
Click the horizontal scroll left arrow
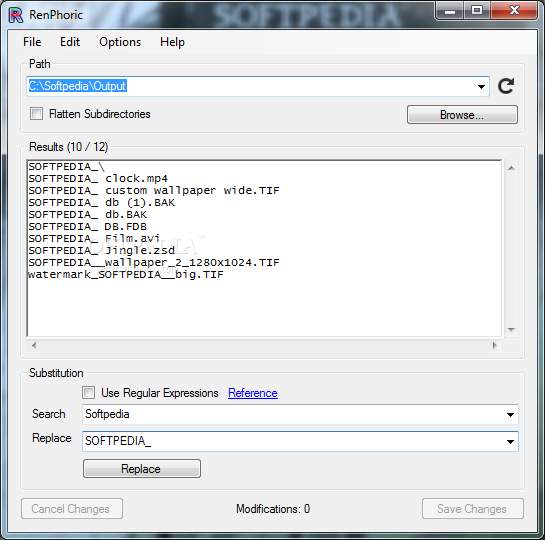pos(34,345)
